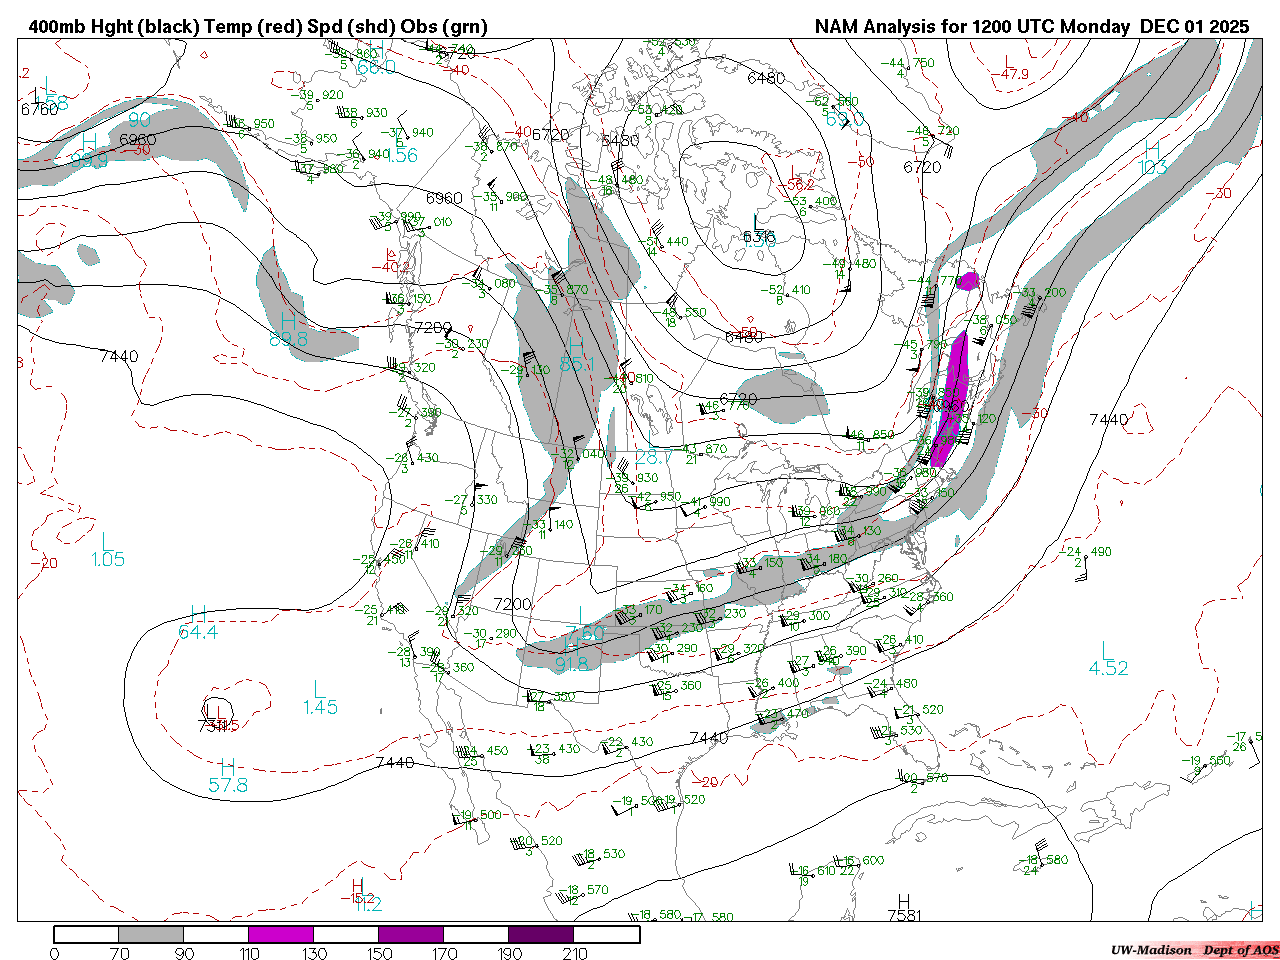Viewport: 1280px width, 960px height.
Task: Click the station observation "-49 480"
Action: (850, 264)
